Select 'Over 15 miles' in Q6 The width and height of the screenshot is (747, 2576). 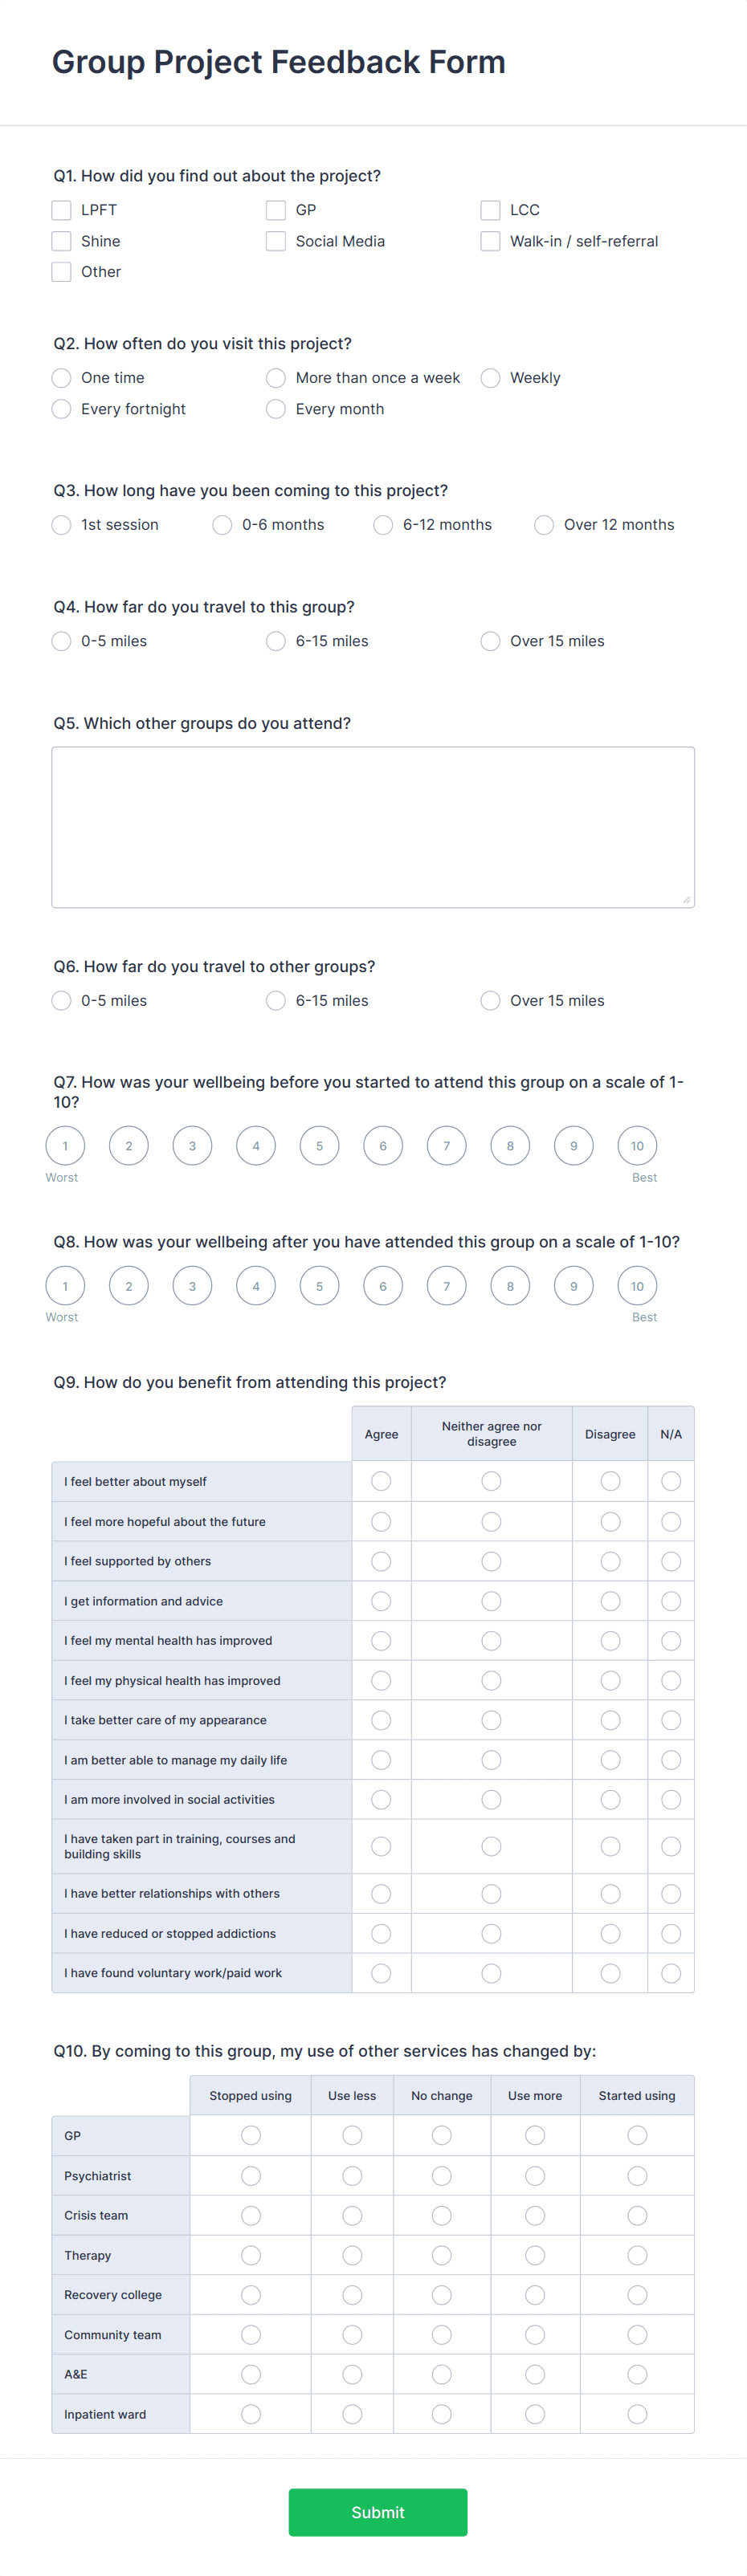[x=490, y=1000]
